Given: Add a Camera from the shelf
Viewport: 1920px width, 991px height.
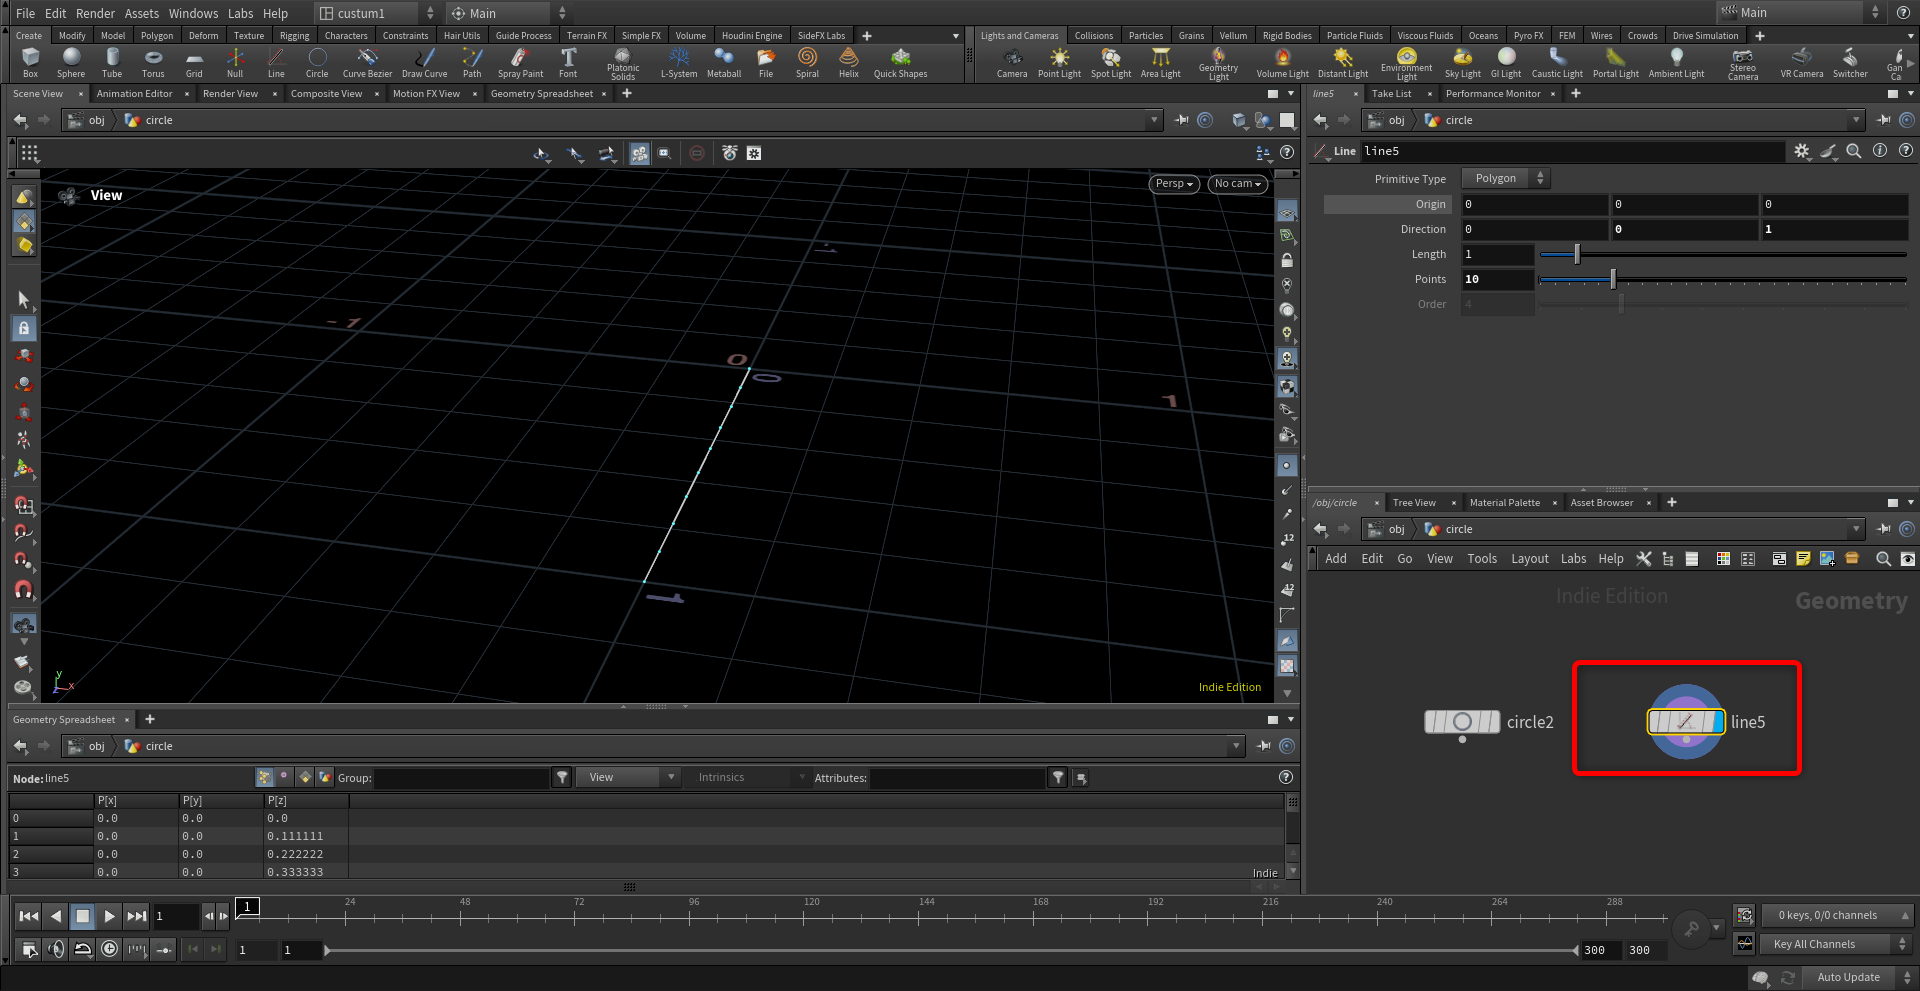Looking at the screenshot, I should tap(1011, 62).
